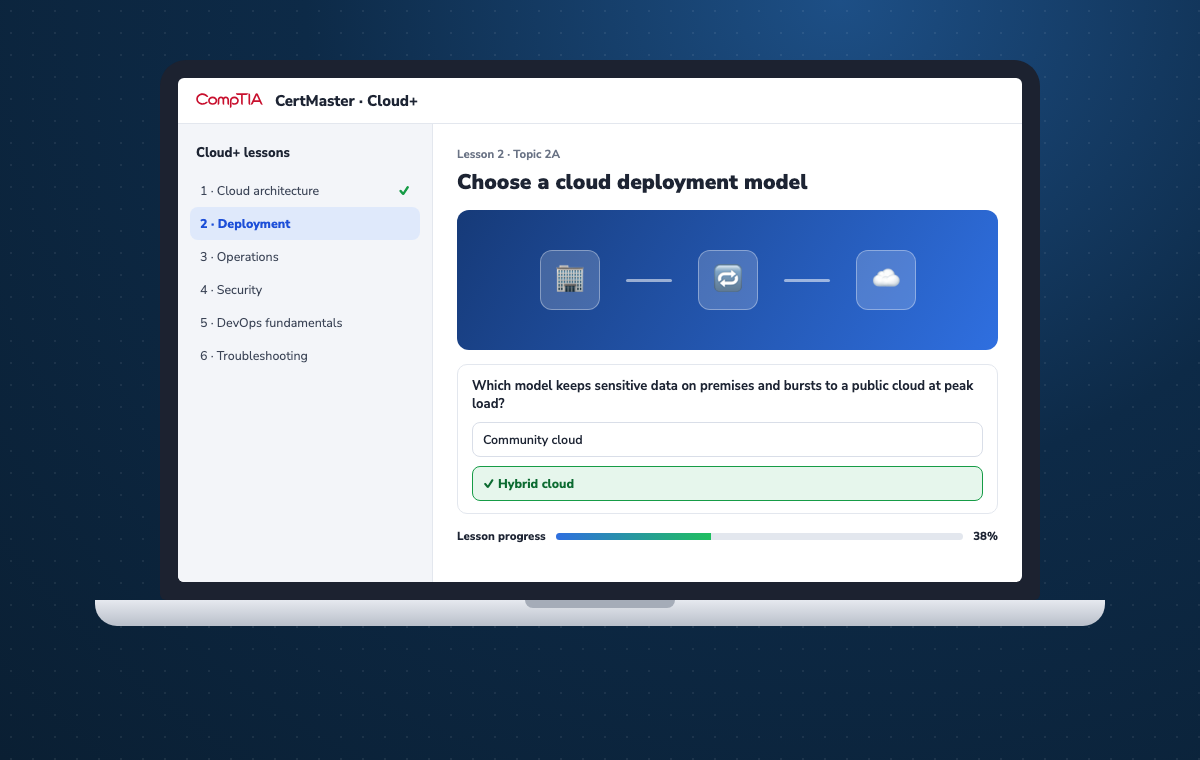Click the CertMaster · Cloud+ title
1200x760 pixels.
click(346, 101)
